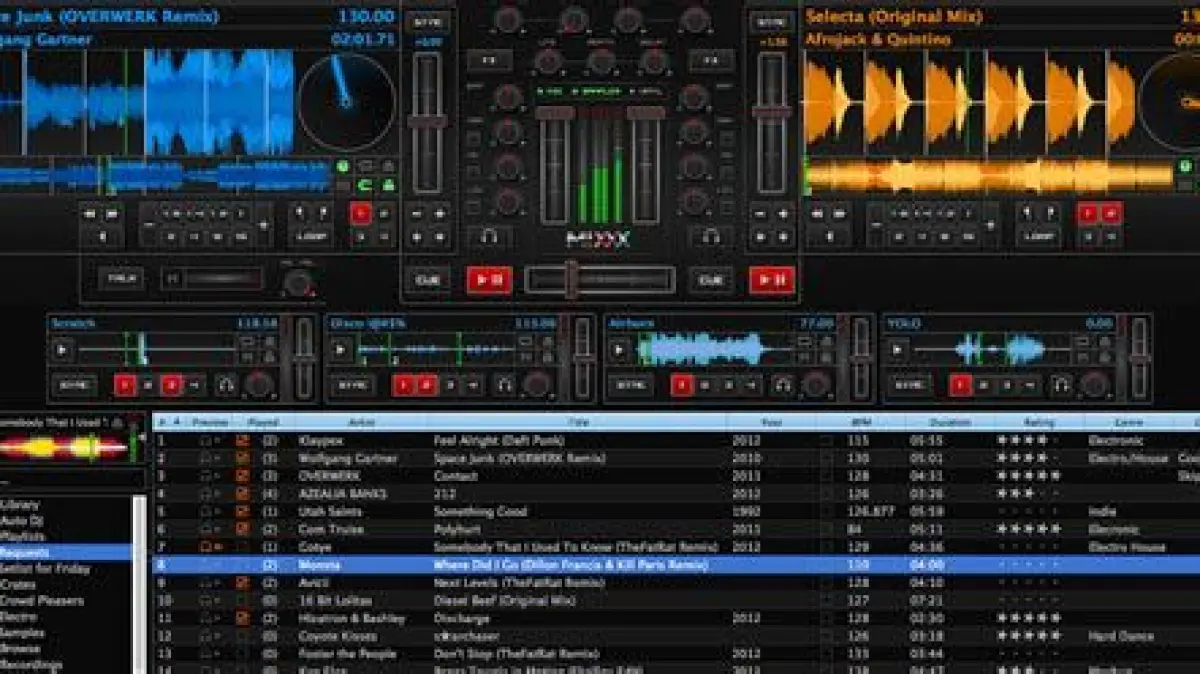Toggle Played checkbox for Klaypex track
The image size is (1200, 674).
(241, 440)
